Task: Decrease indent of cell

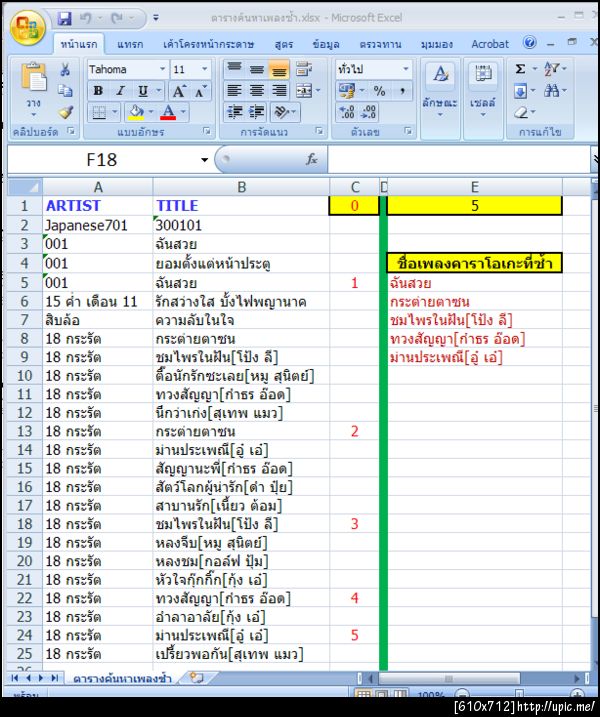Action: point(235,112)
